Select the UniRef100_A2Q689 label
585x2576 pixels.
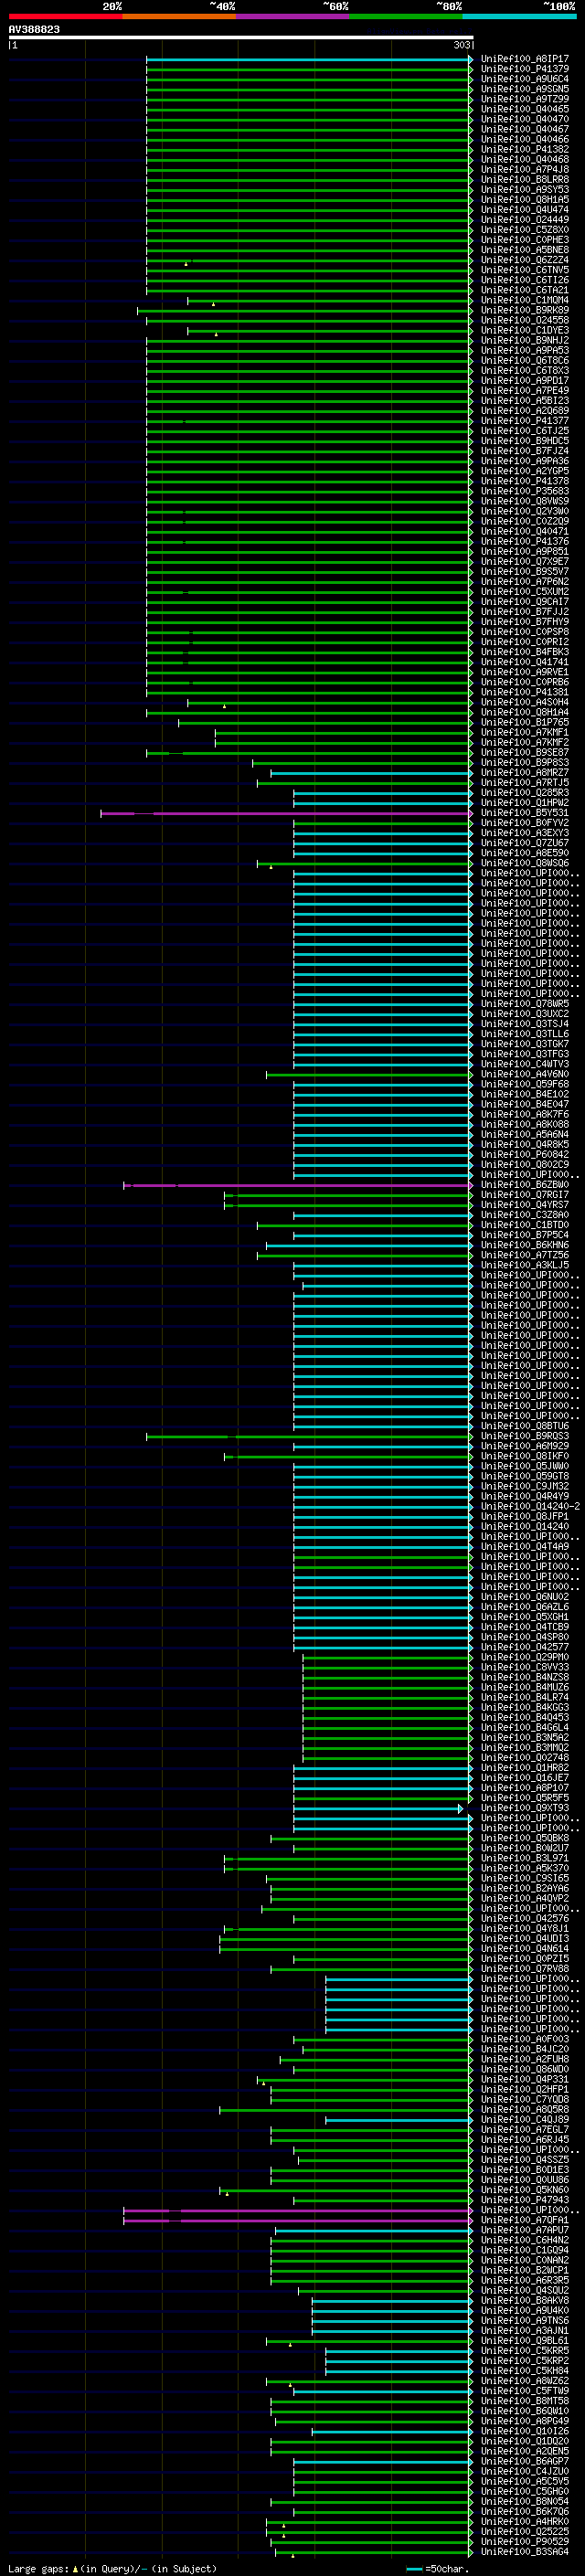[525, 410]
